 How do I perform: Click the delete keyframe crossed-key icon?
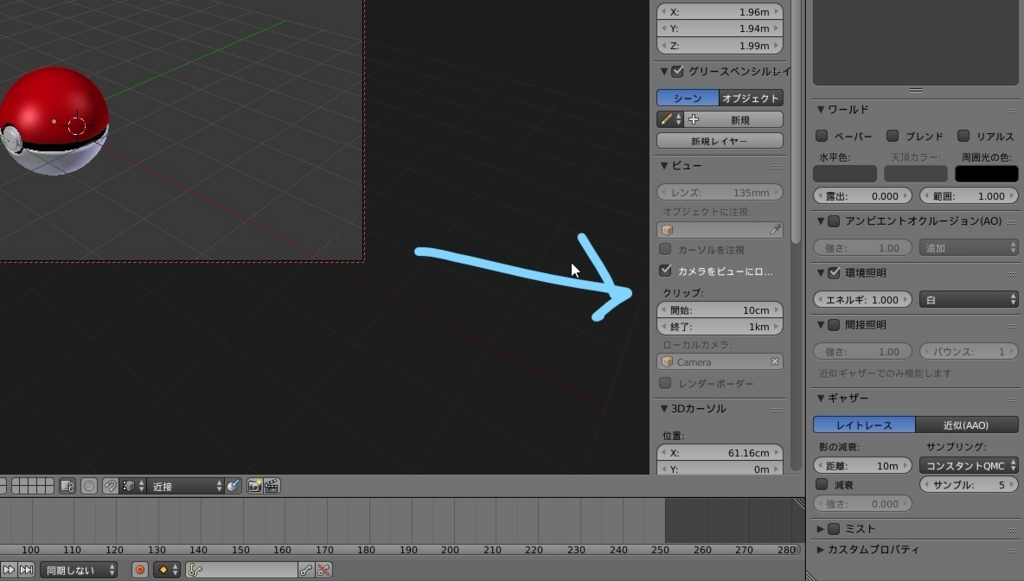[323, 570]
